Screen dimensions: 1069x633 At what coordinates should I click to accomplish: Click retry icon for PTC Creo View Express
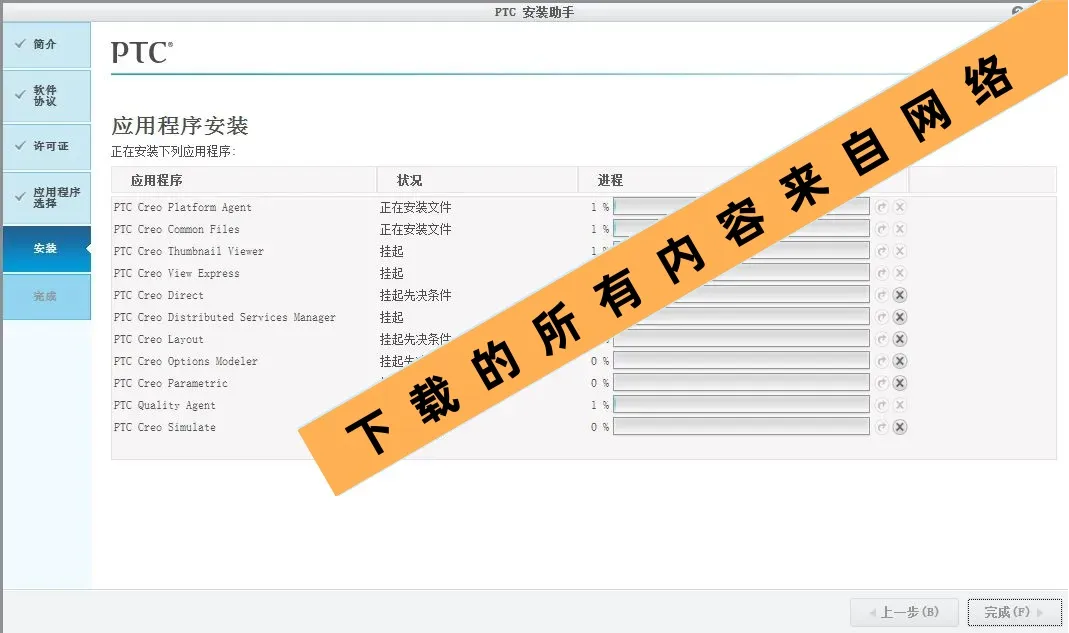pyautogui.click(x=882, y=273)
